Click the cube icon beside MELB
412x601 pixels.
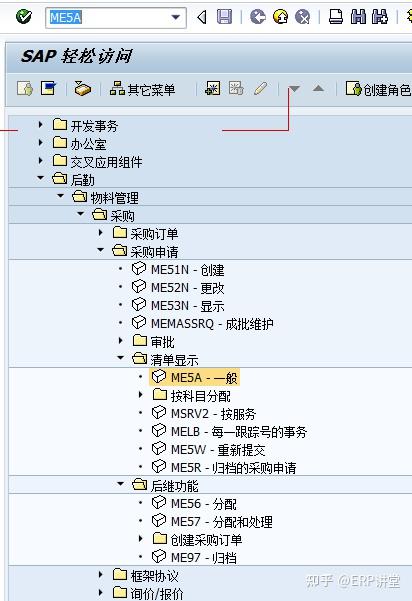point(159,430)
